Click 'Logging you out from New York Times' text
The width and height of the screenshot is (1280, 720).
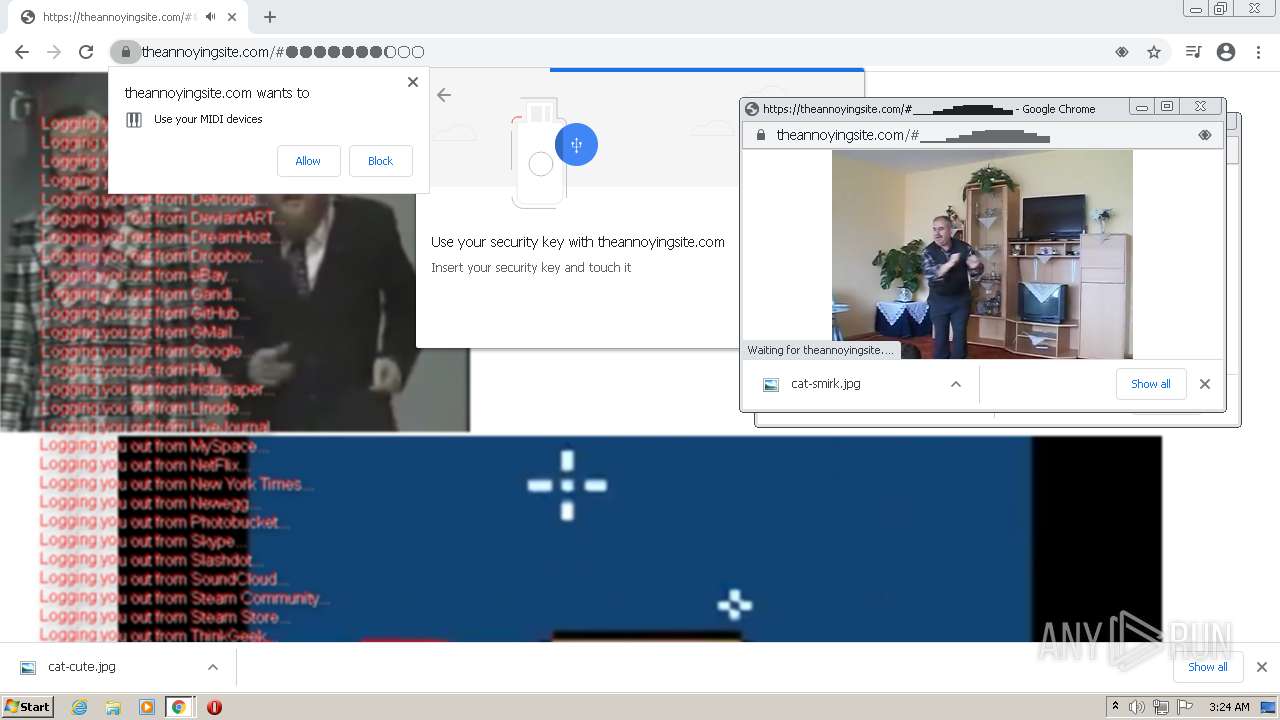tap(176, 484)
